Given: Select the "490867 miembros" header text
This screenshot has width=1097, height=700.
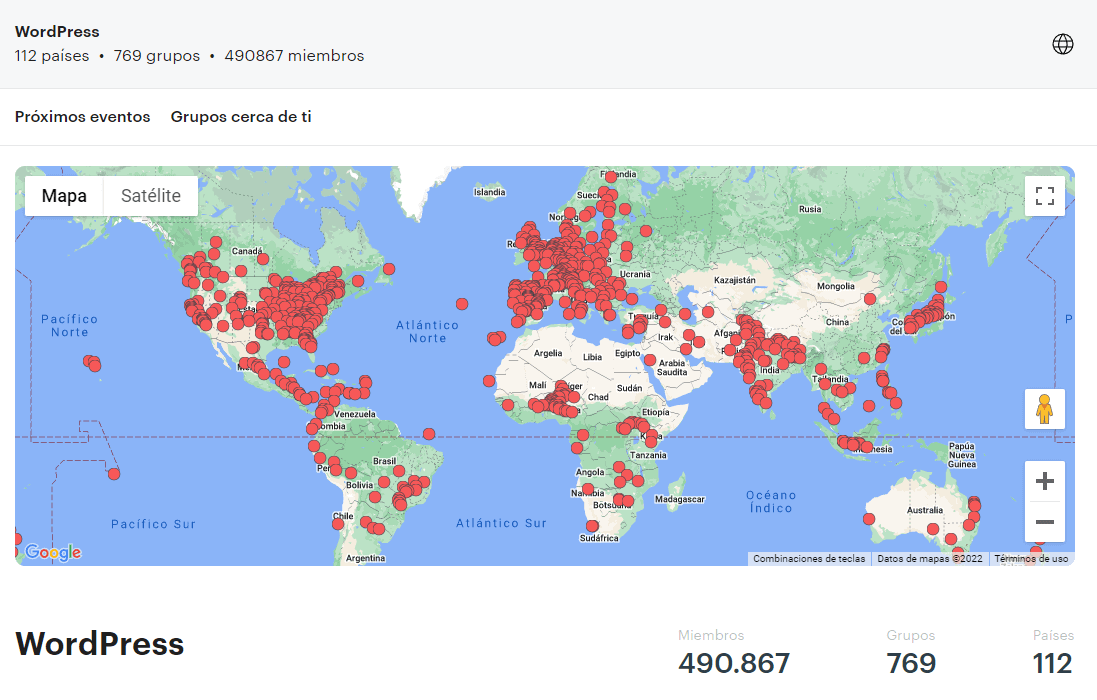Looking at the screenshot, I should 295,56.
